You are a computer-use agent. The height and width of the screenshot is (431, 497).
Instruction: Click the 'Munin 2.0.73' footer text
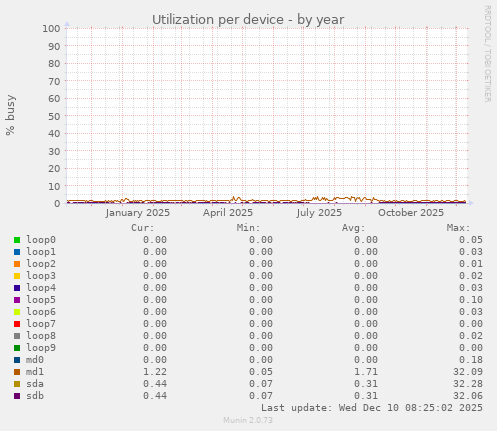click(x=248, y=420)
